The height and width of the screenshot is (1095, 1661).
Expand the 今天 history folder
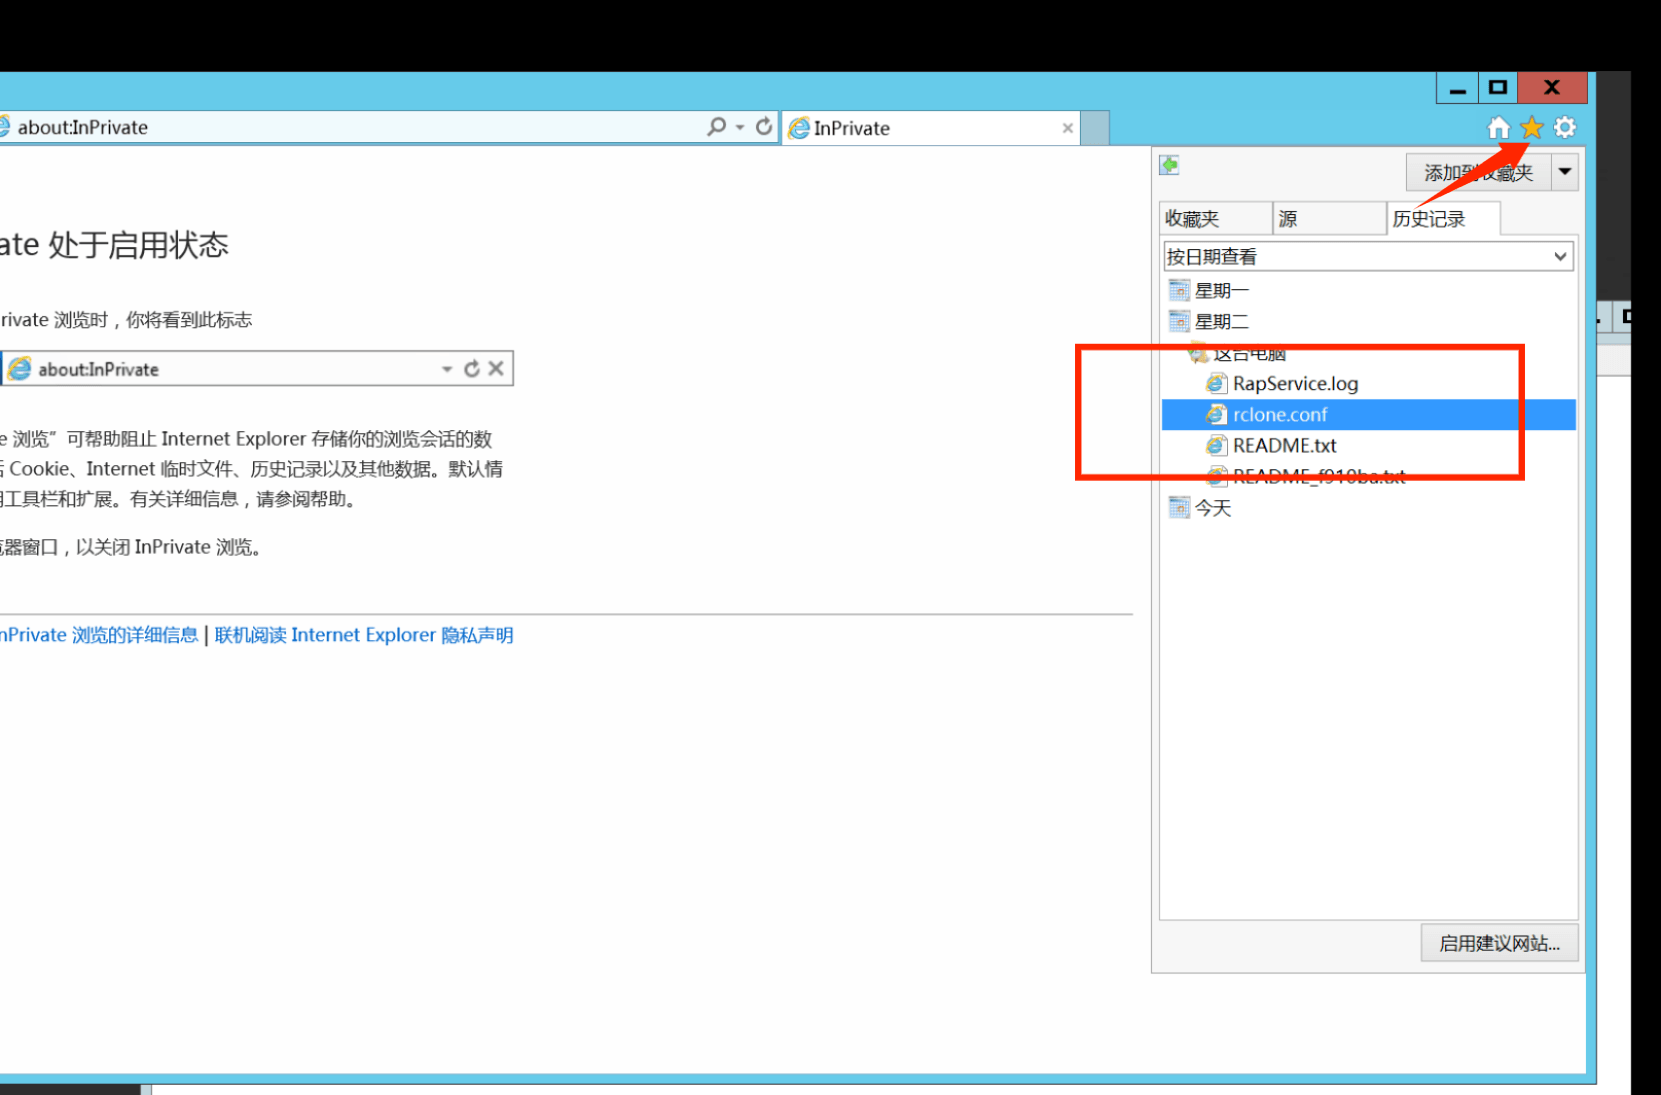coord(1212,508)
